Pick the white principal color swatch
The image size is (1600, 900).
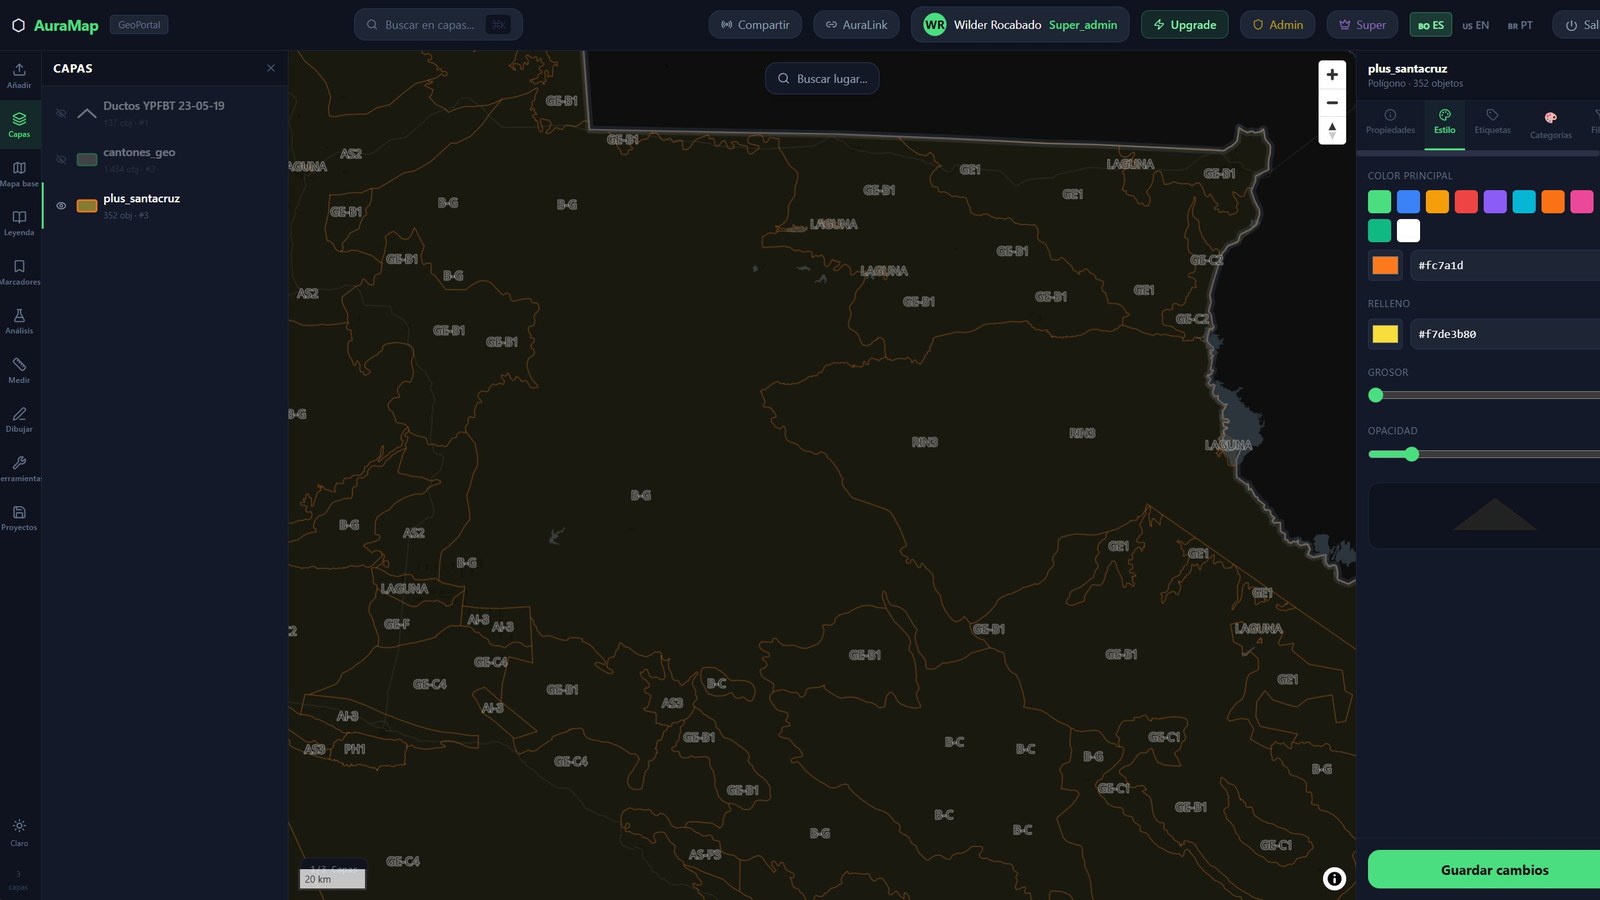(x=1408, y=231)
